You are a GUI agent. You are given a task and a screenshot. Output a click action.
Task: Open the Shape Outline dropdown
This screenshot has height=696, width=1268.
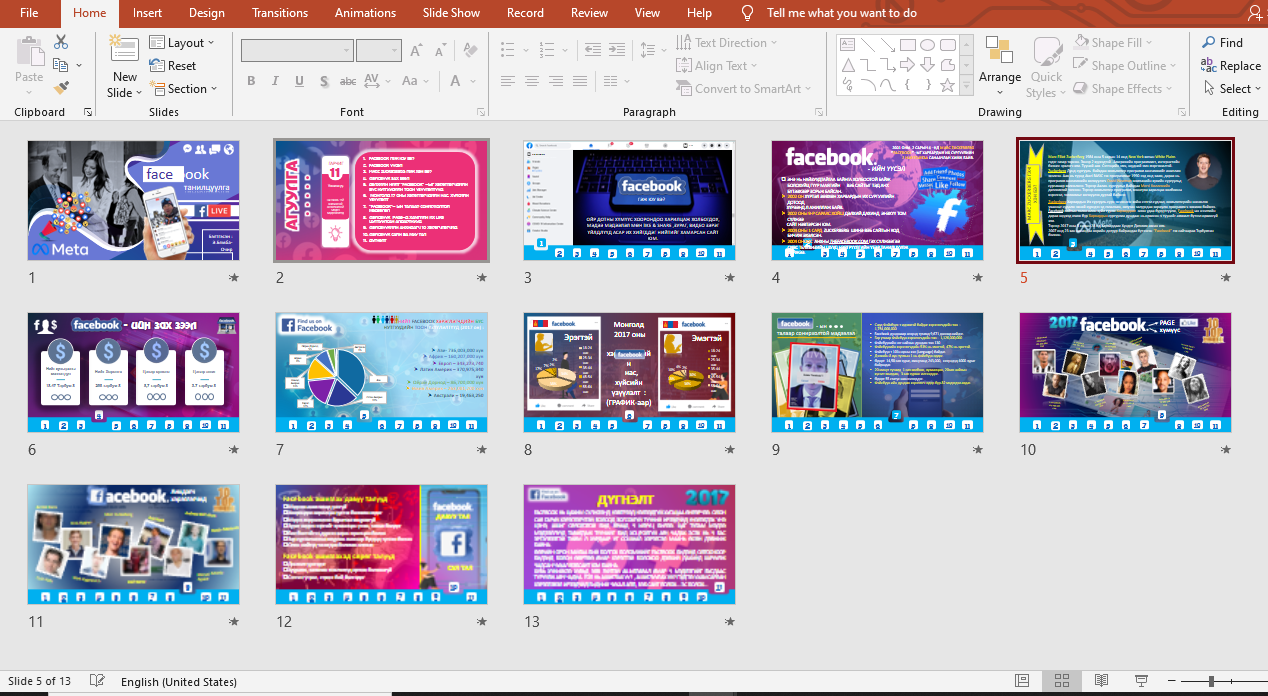coord(1125,66)
